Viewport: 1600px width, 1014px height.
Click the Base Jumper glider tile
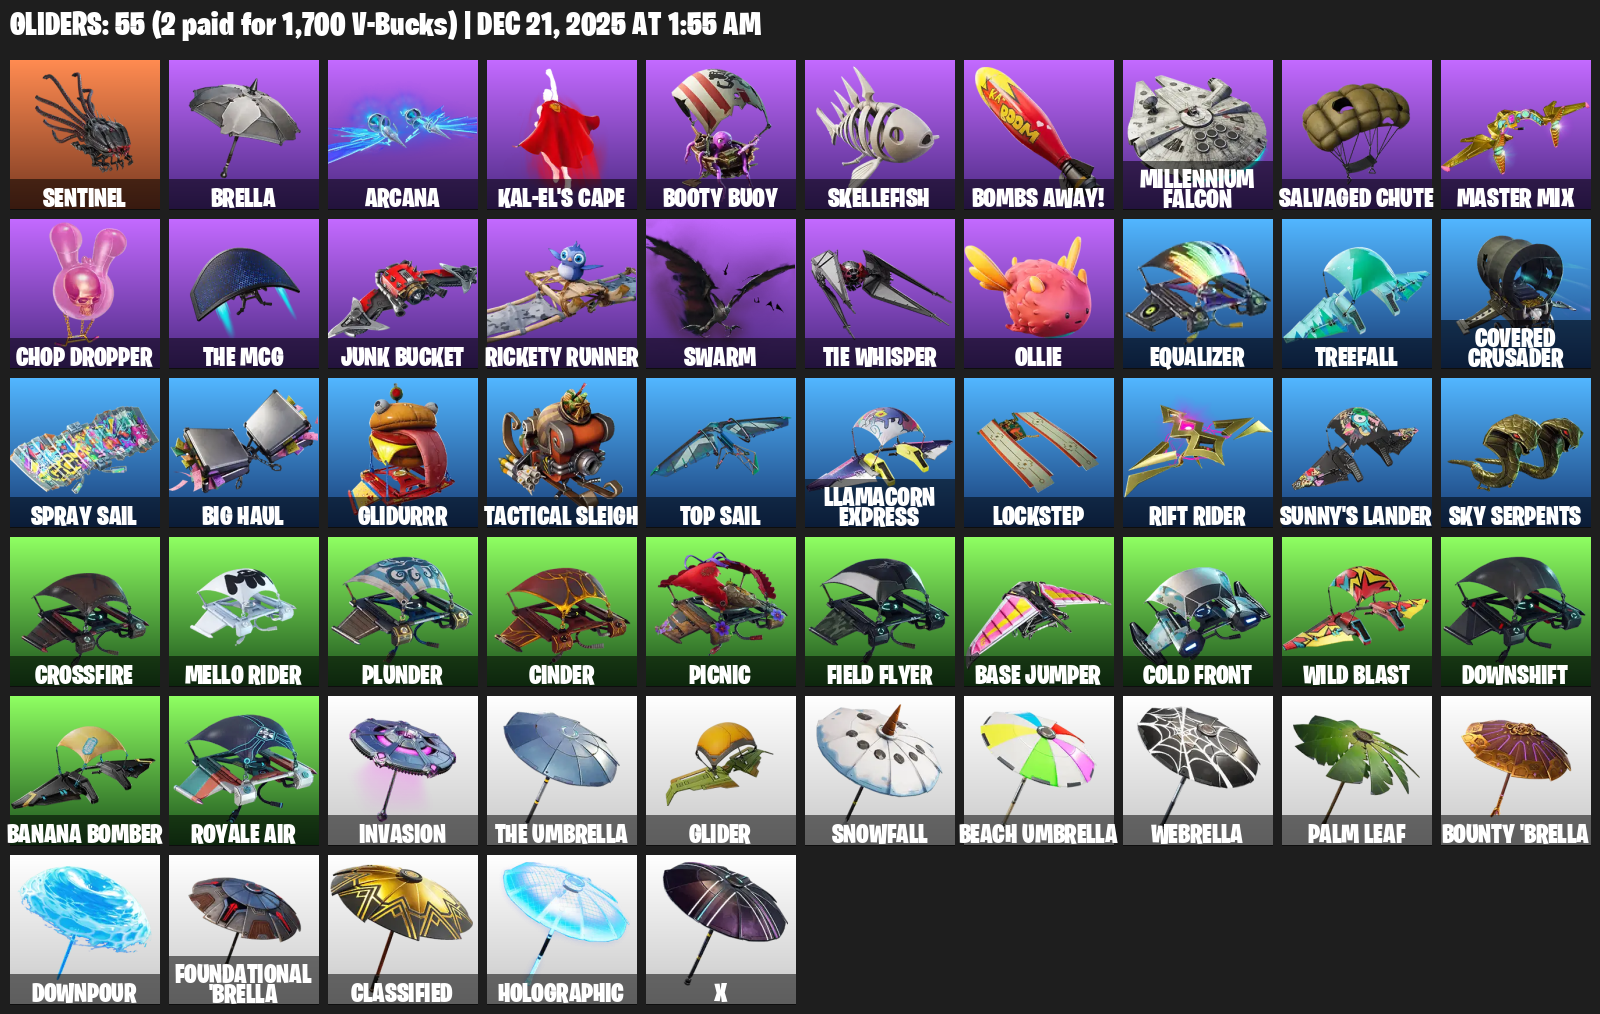click(1039, 612)
